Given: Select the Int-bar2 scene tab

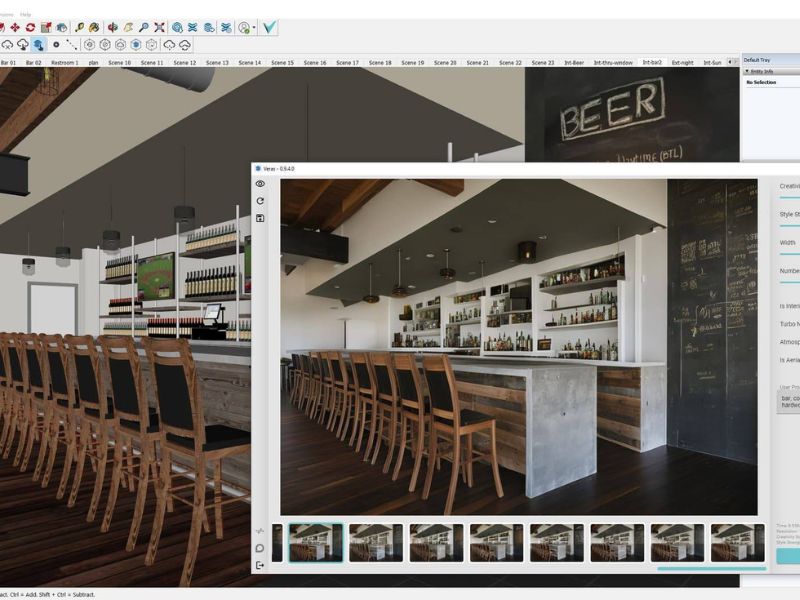Looking at the screenshot, I should click(x=652, y=62).
